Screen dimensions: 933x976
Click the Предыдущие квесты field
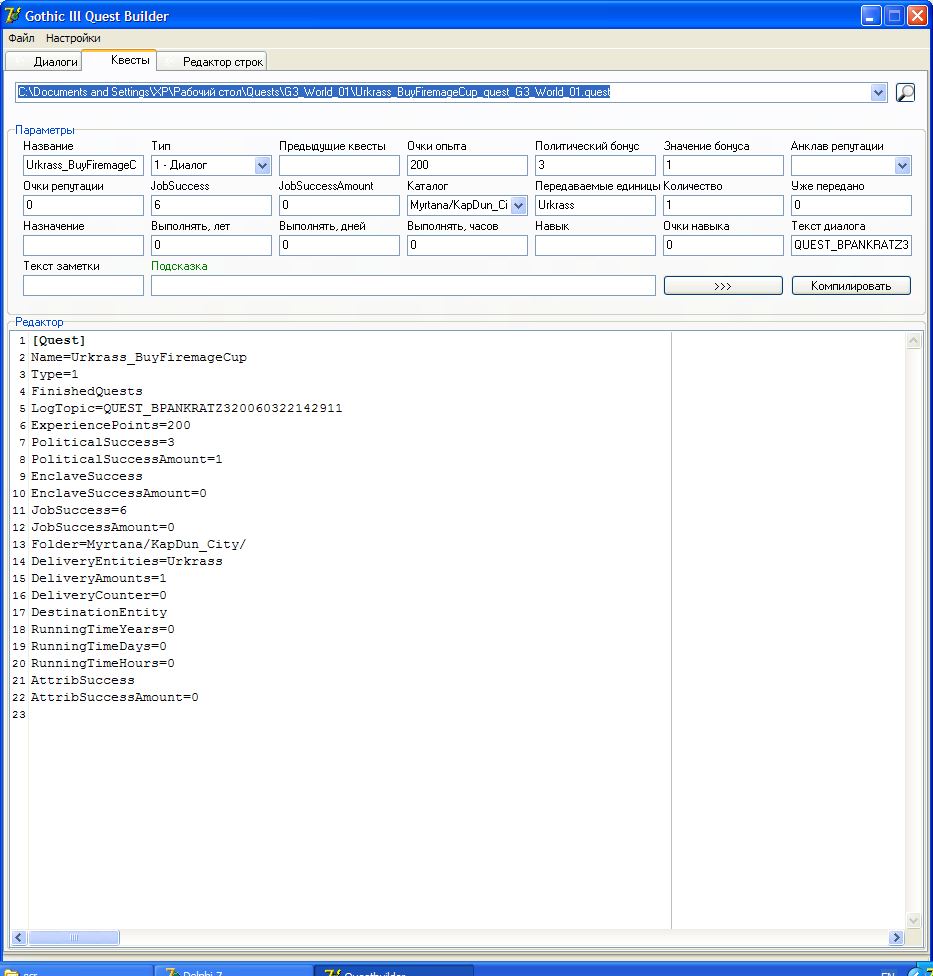point(339,166)
